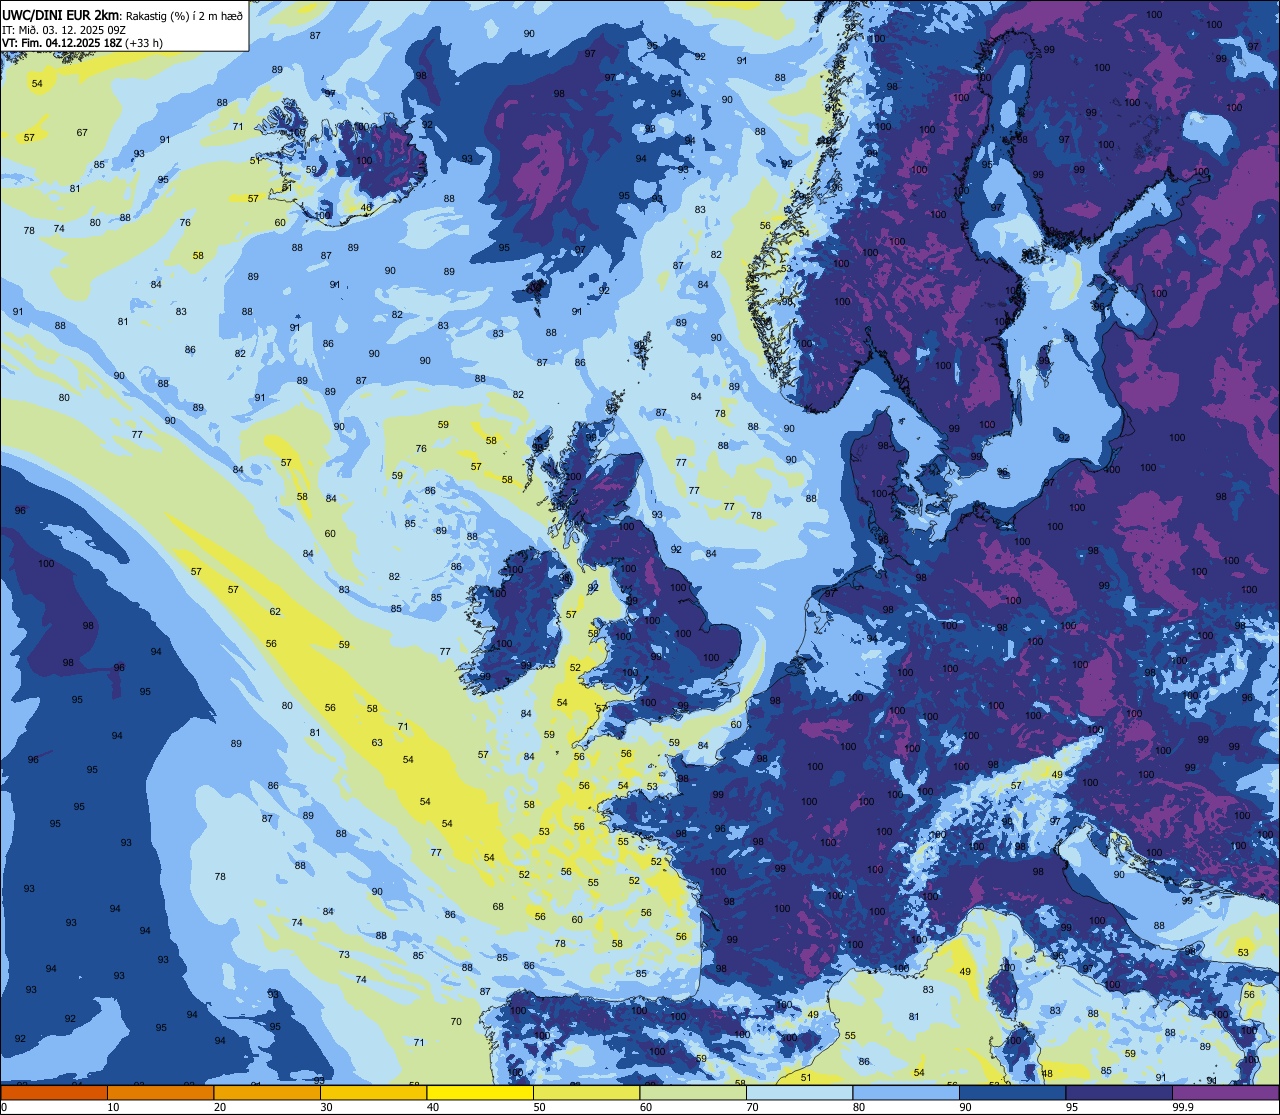
Task: Click the '10' legend scale label
Action: 113,1107
